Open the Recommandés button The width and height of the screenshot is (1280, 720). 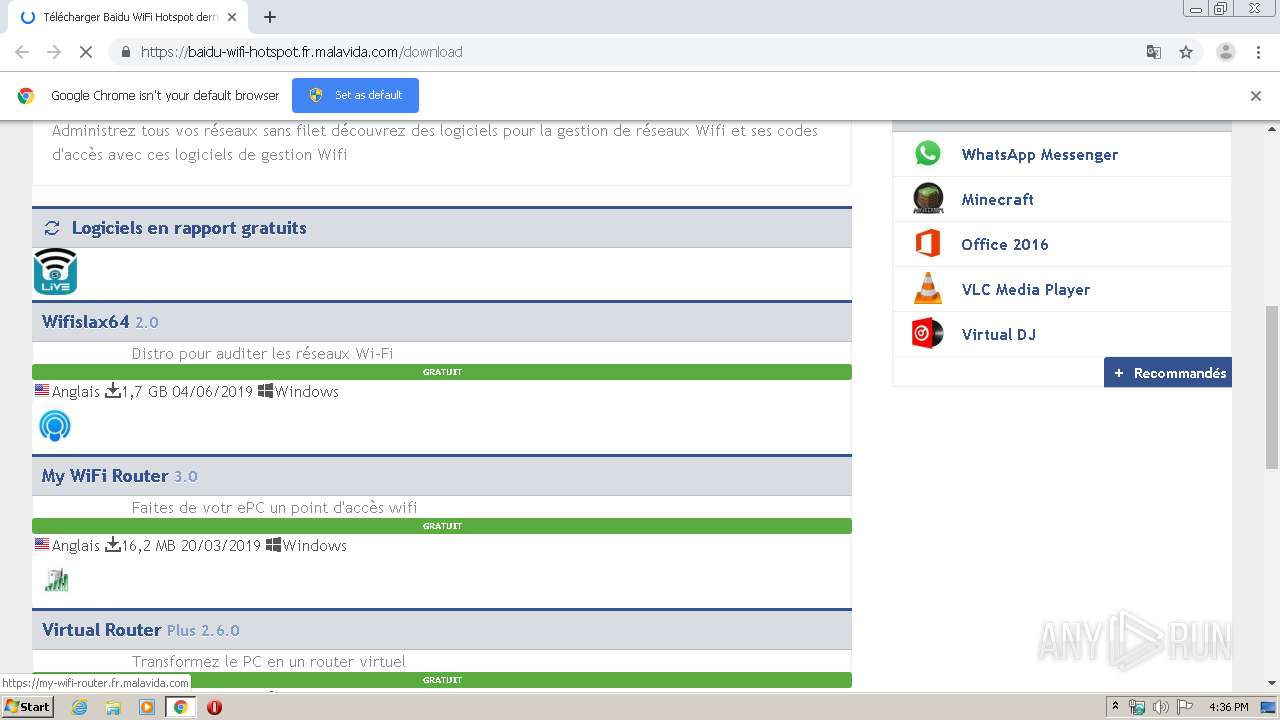click(x=1168, y=373)
